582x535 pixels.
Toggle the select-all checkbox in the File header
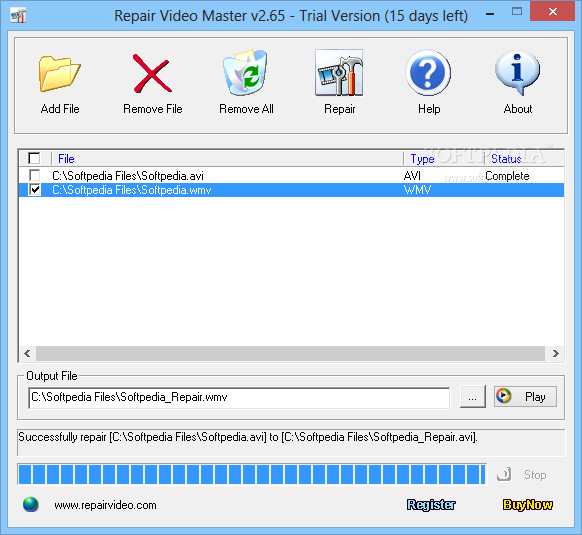pyautogui.click(x=34, y=159)
